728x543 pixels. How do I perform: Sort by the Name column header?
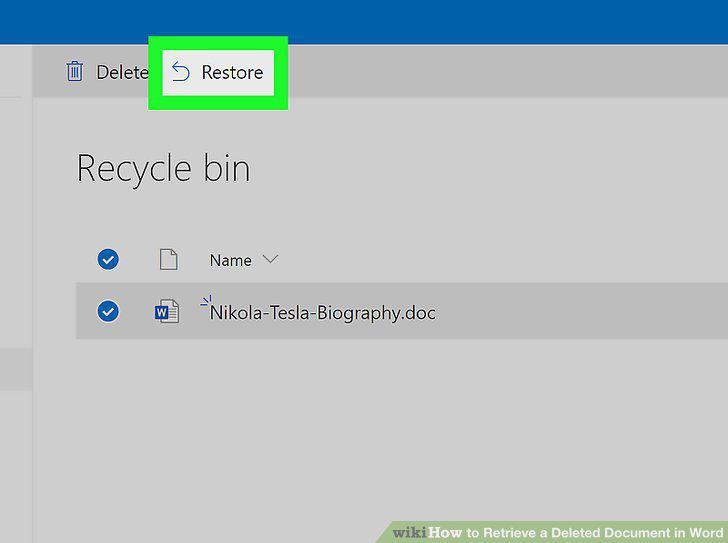pos(230,260)
